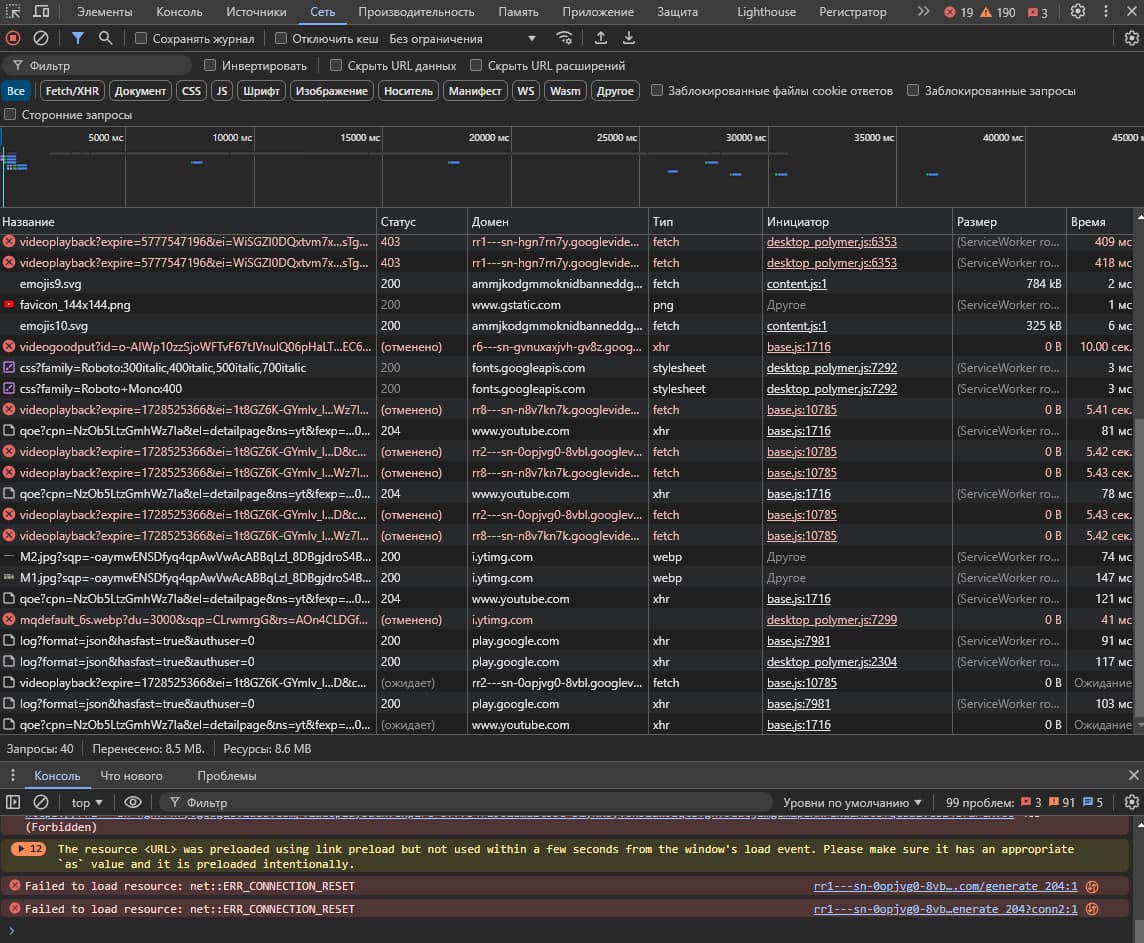Sort by Размер column header
Image resolution: width=1144 pixels, height=943 pixels.
pyautogui.click(x=1008, y=222)
